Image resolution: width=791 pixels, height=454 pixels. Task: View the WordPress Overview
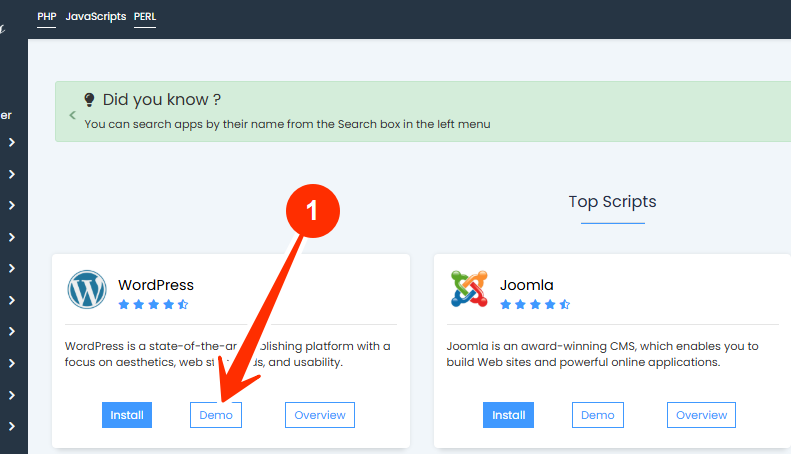pos(320,415)
